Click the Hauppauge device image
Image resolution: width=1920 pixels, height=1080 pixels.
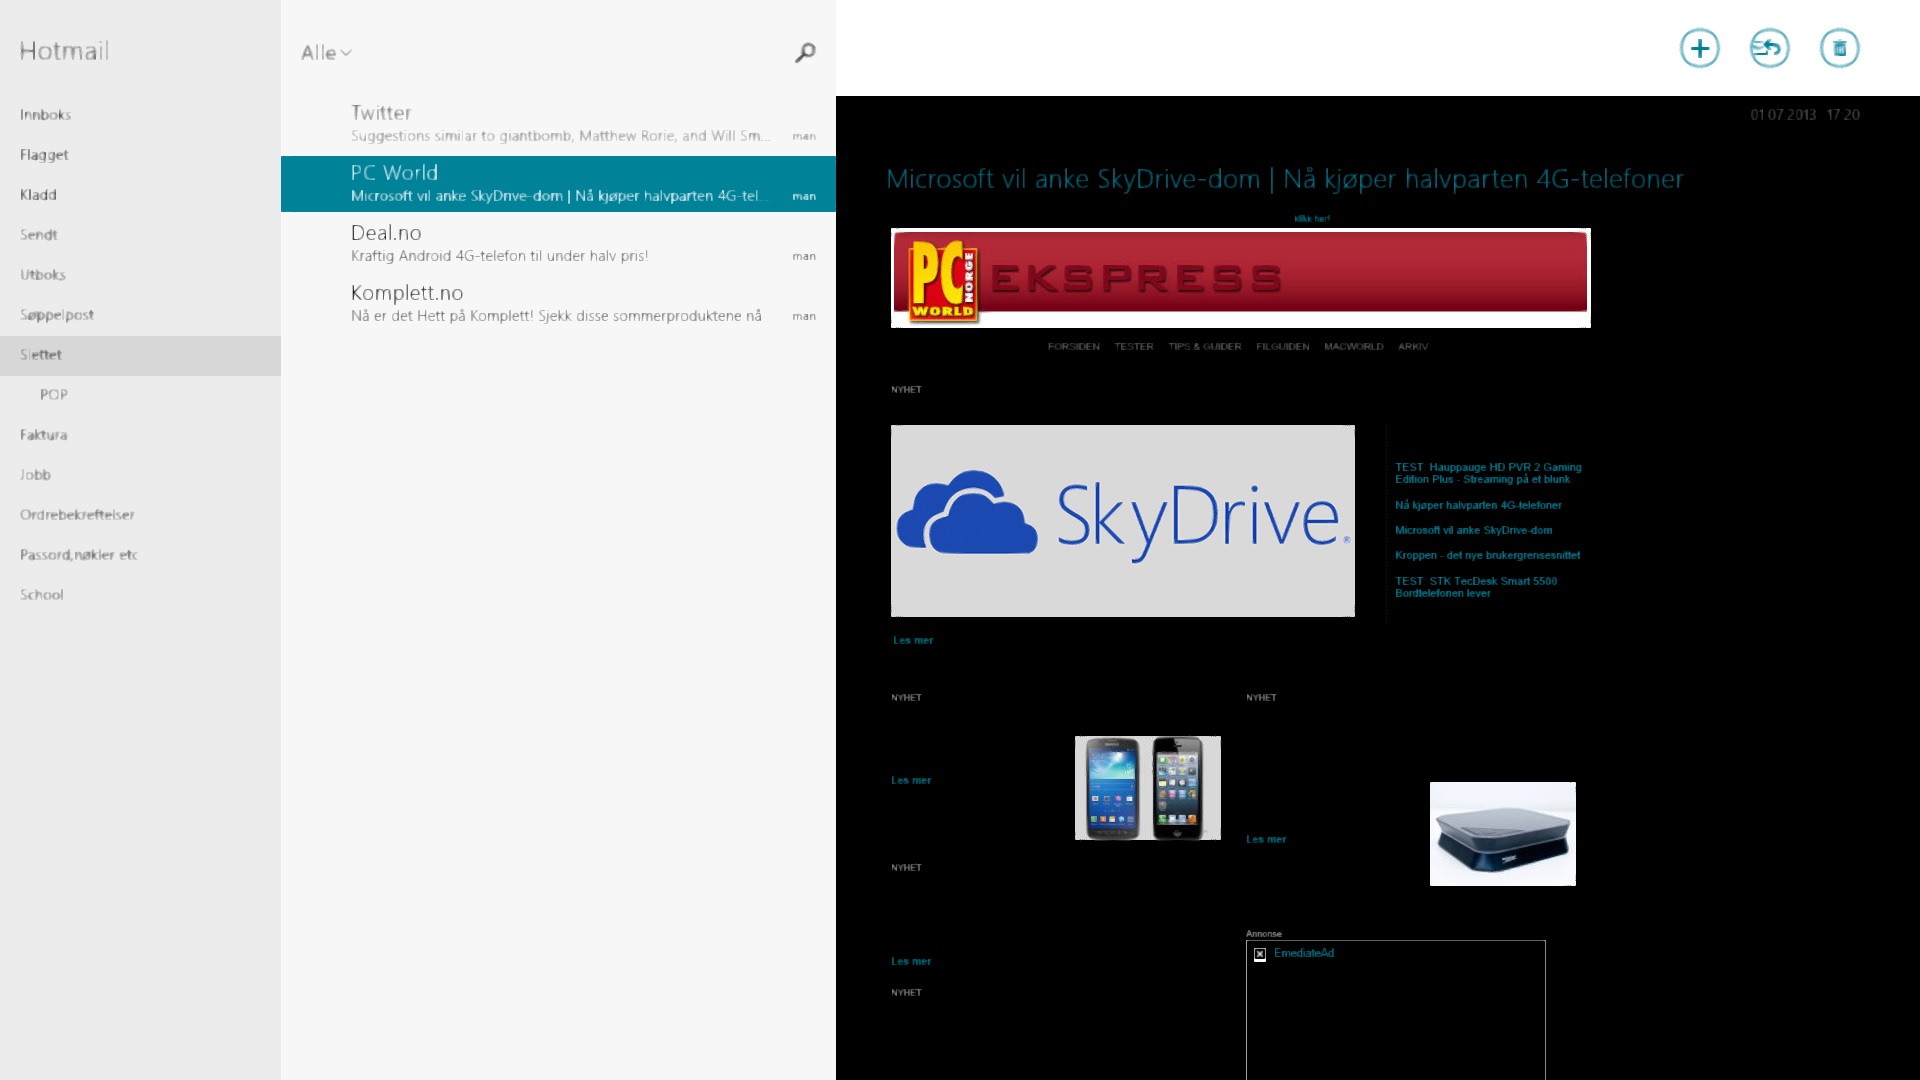click(1502, 834)
